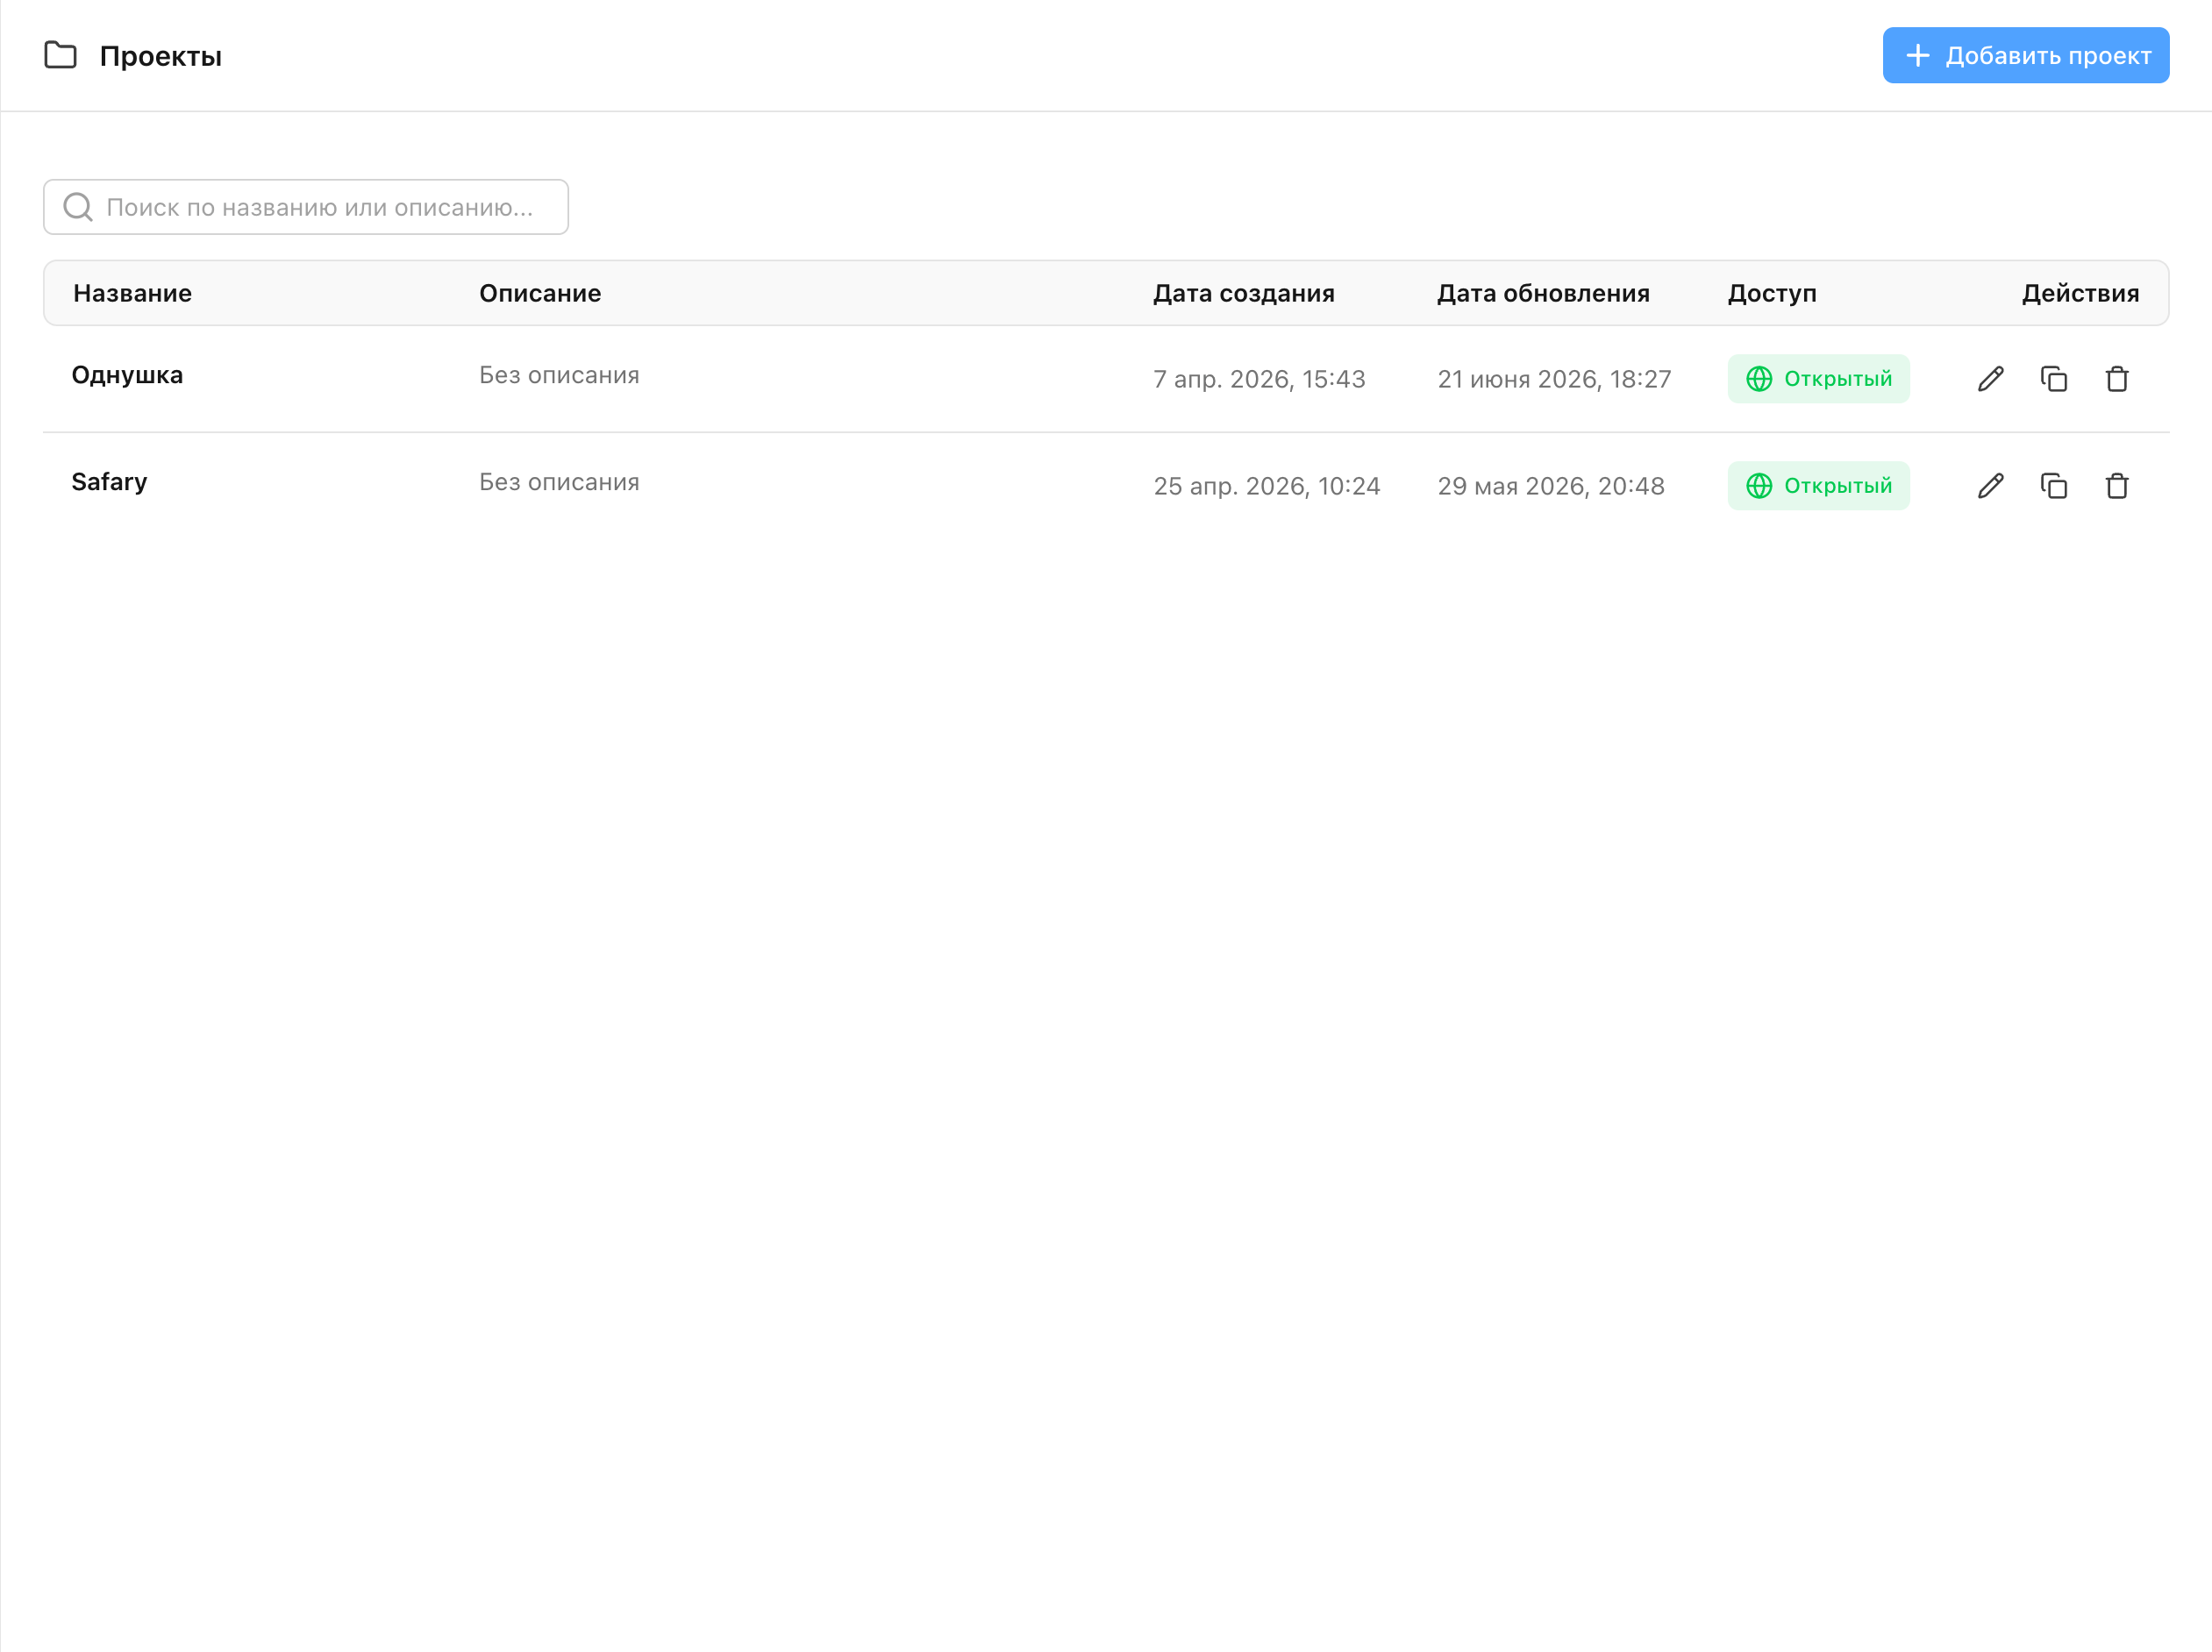Click Без описания in Safary row

pos(559,482)
